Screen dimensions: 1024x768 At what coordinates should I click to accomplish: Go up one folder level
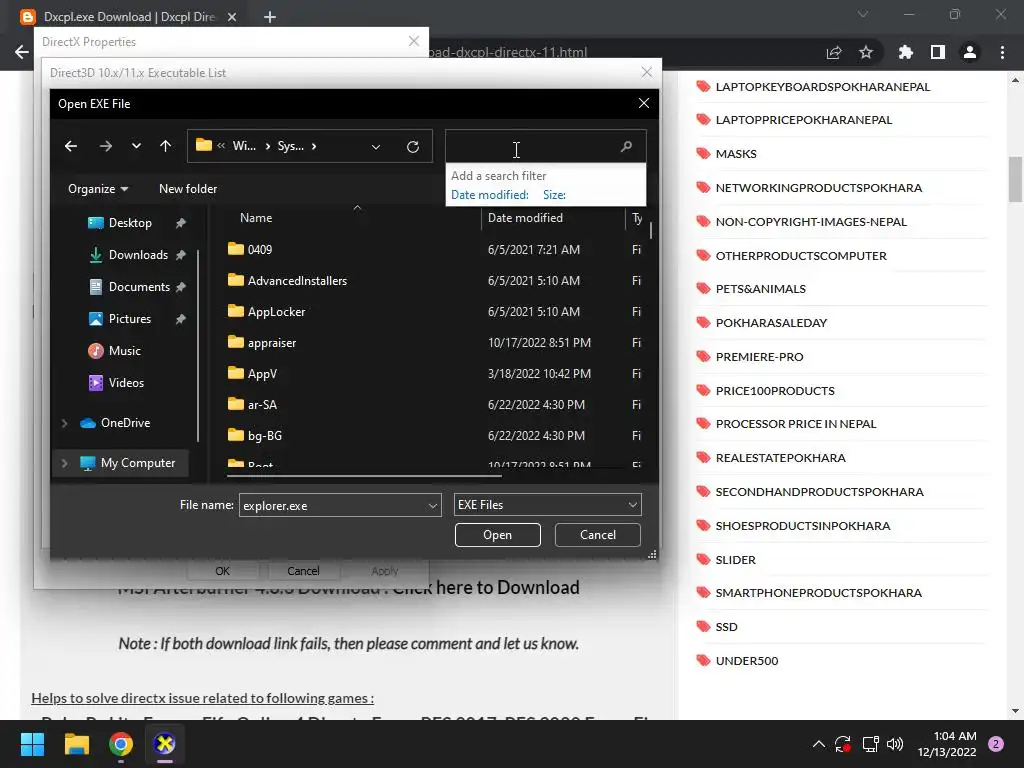[165, 146]
